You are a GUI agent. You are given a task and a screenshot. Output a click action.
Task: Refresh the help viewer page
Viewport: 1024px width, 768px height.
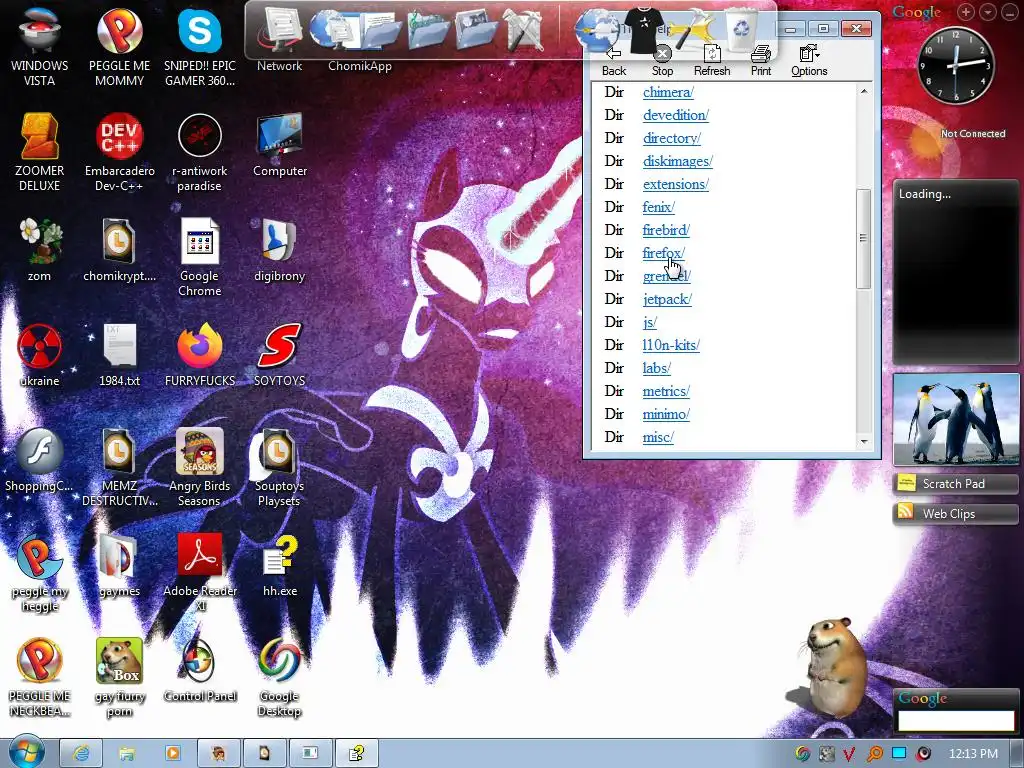point(712,61)
